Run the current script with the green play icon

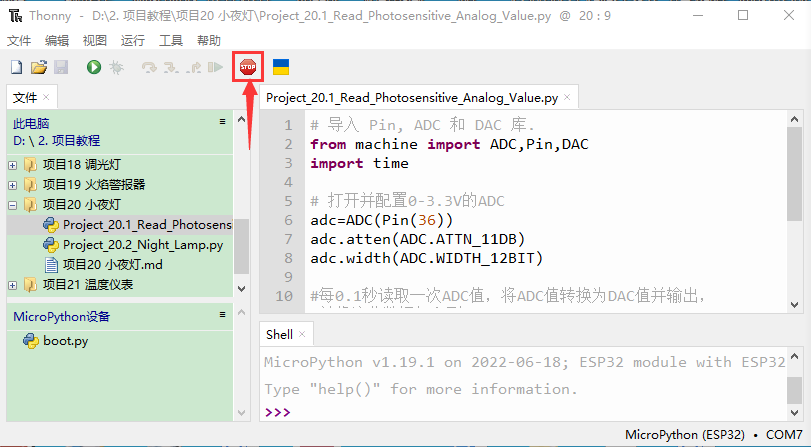(x=93, y=67)
